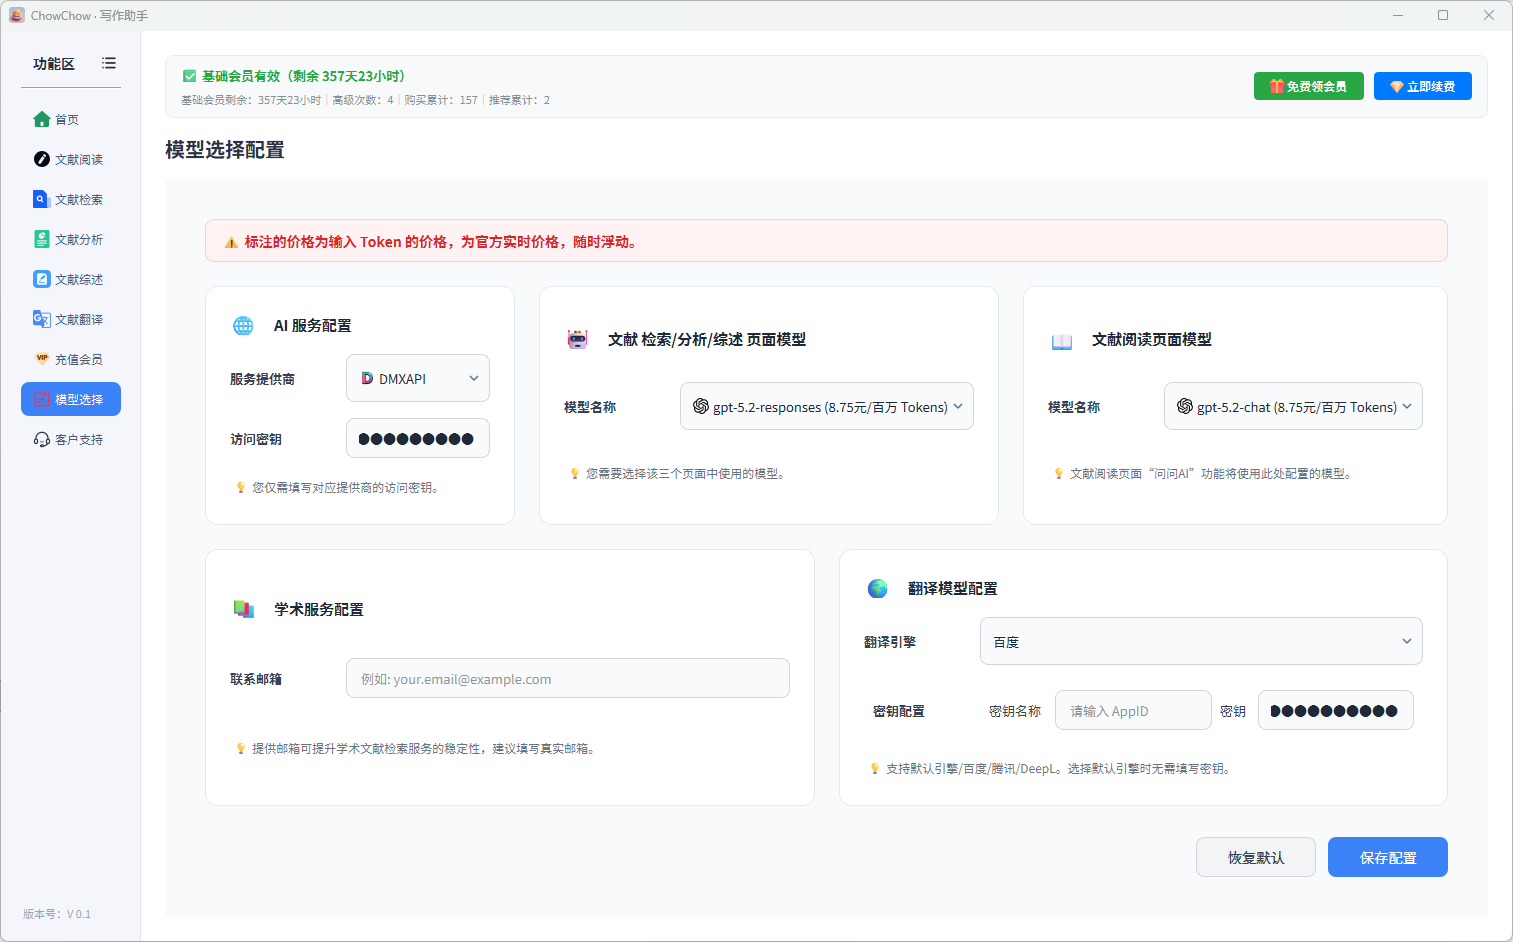This screenshot has height=942, width=1513.
Task: Select the 文献分析 sidebar icon
Action: pos(41,240)
